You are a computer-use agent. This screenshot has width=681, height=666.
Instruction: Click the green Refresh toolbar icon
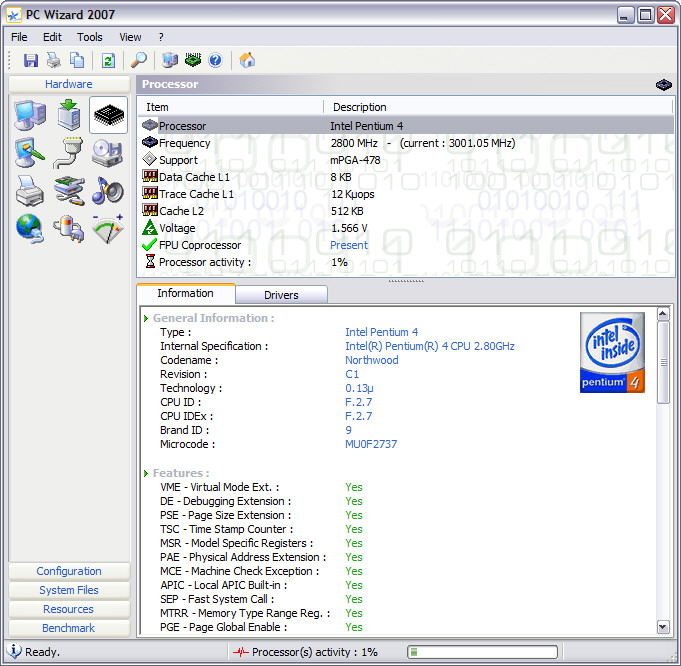108,60
